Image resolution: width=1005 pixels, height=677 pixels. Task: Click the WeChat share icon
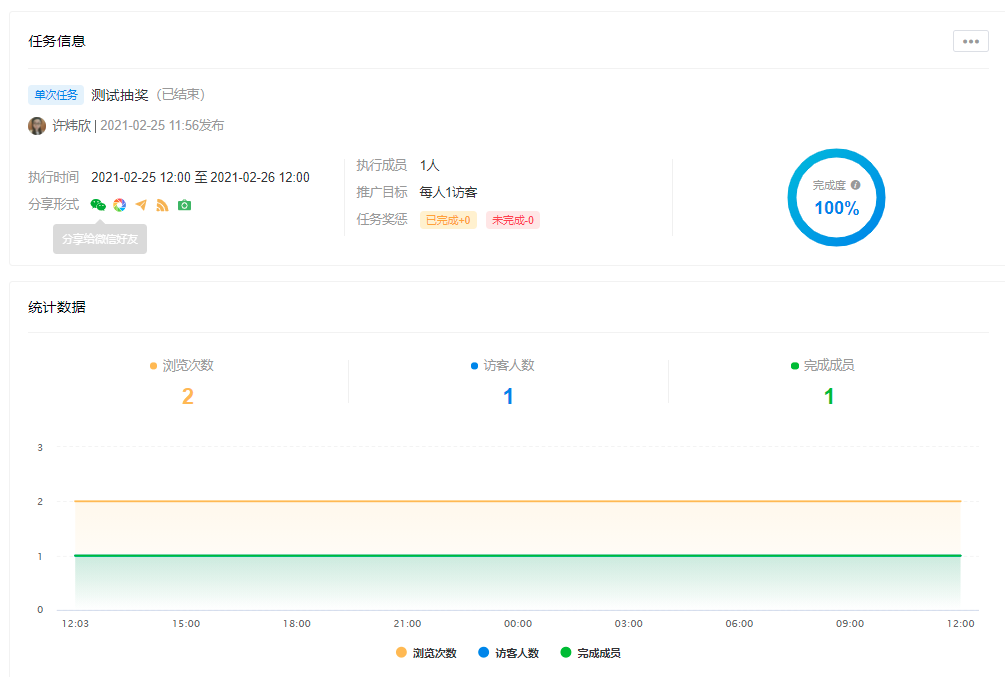98,204
